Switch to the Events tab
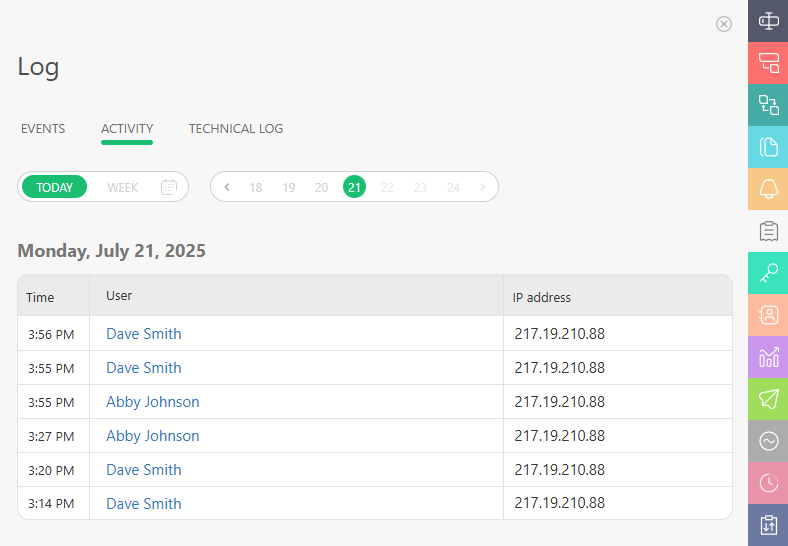Screen dimensions: 788x546 point(43,129)
